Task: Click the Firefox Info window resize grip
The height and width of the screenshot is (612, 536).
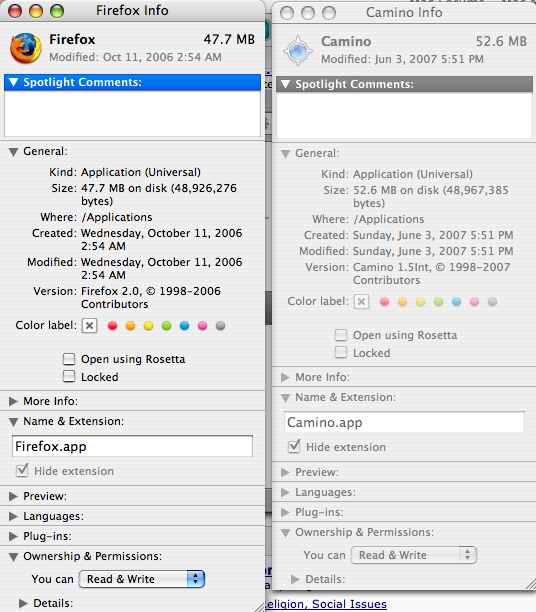Action: (x=259, y=607)
